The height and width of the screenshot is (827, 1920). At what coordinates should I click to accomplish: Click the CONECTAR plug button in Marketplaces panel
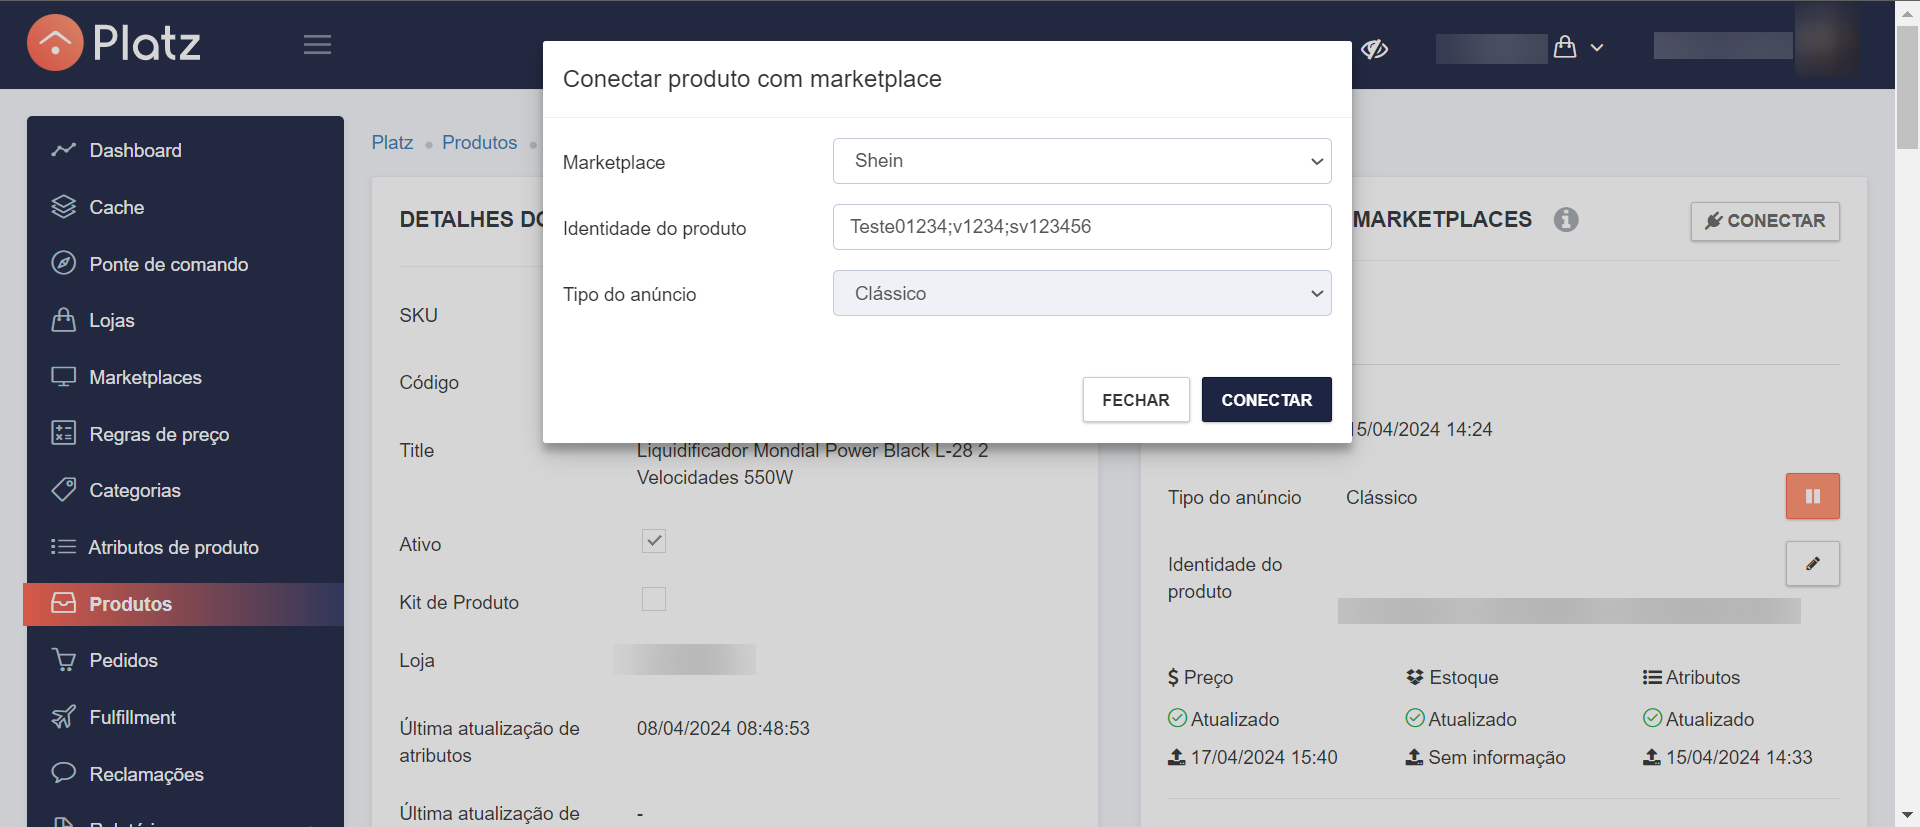(1765, 221)
